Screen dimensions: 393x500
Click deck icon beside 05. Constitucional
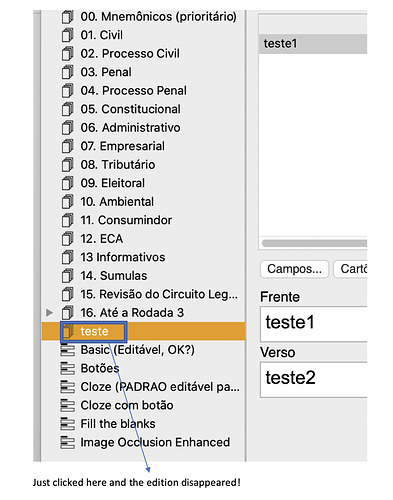[x=67, y=109]
